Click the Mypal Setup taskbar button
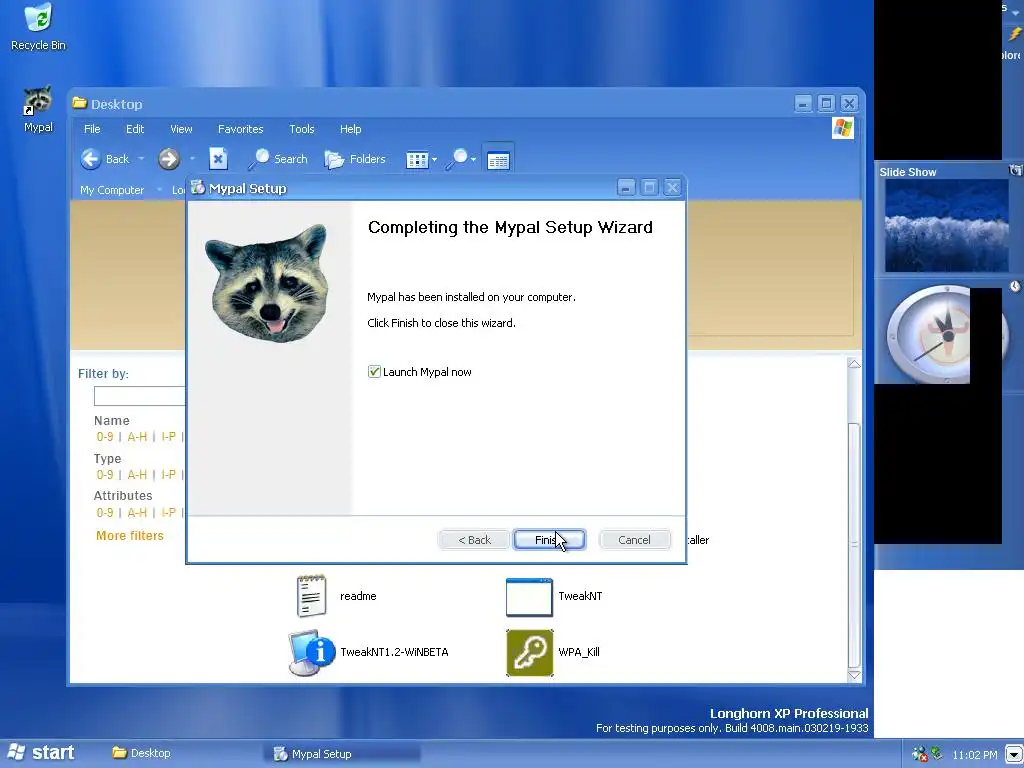The image size is (1024, 768). (343, 754)
